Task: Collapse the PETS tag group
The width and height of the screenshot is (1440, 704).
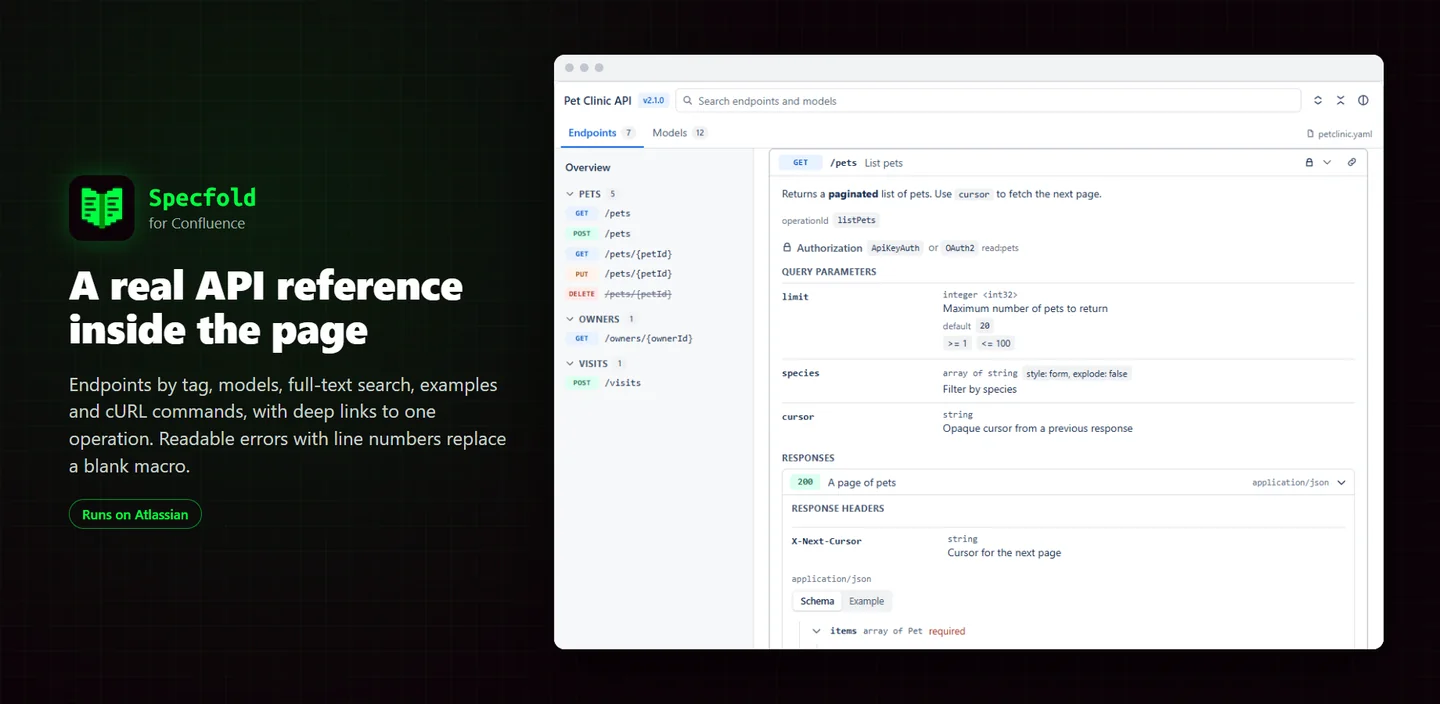Action: click(570, 194)
